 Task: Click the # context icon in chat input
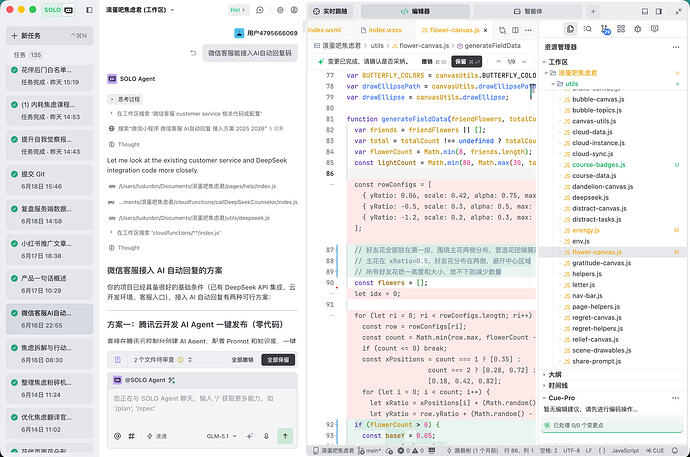click(x=131, y=436)
